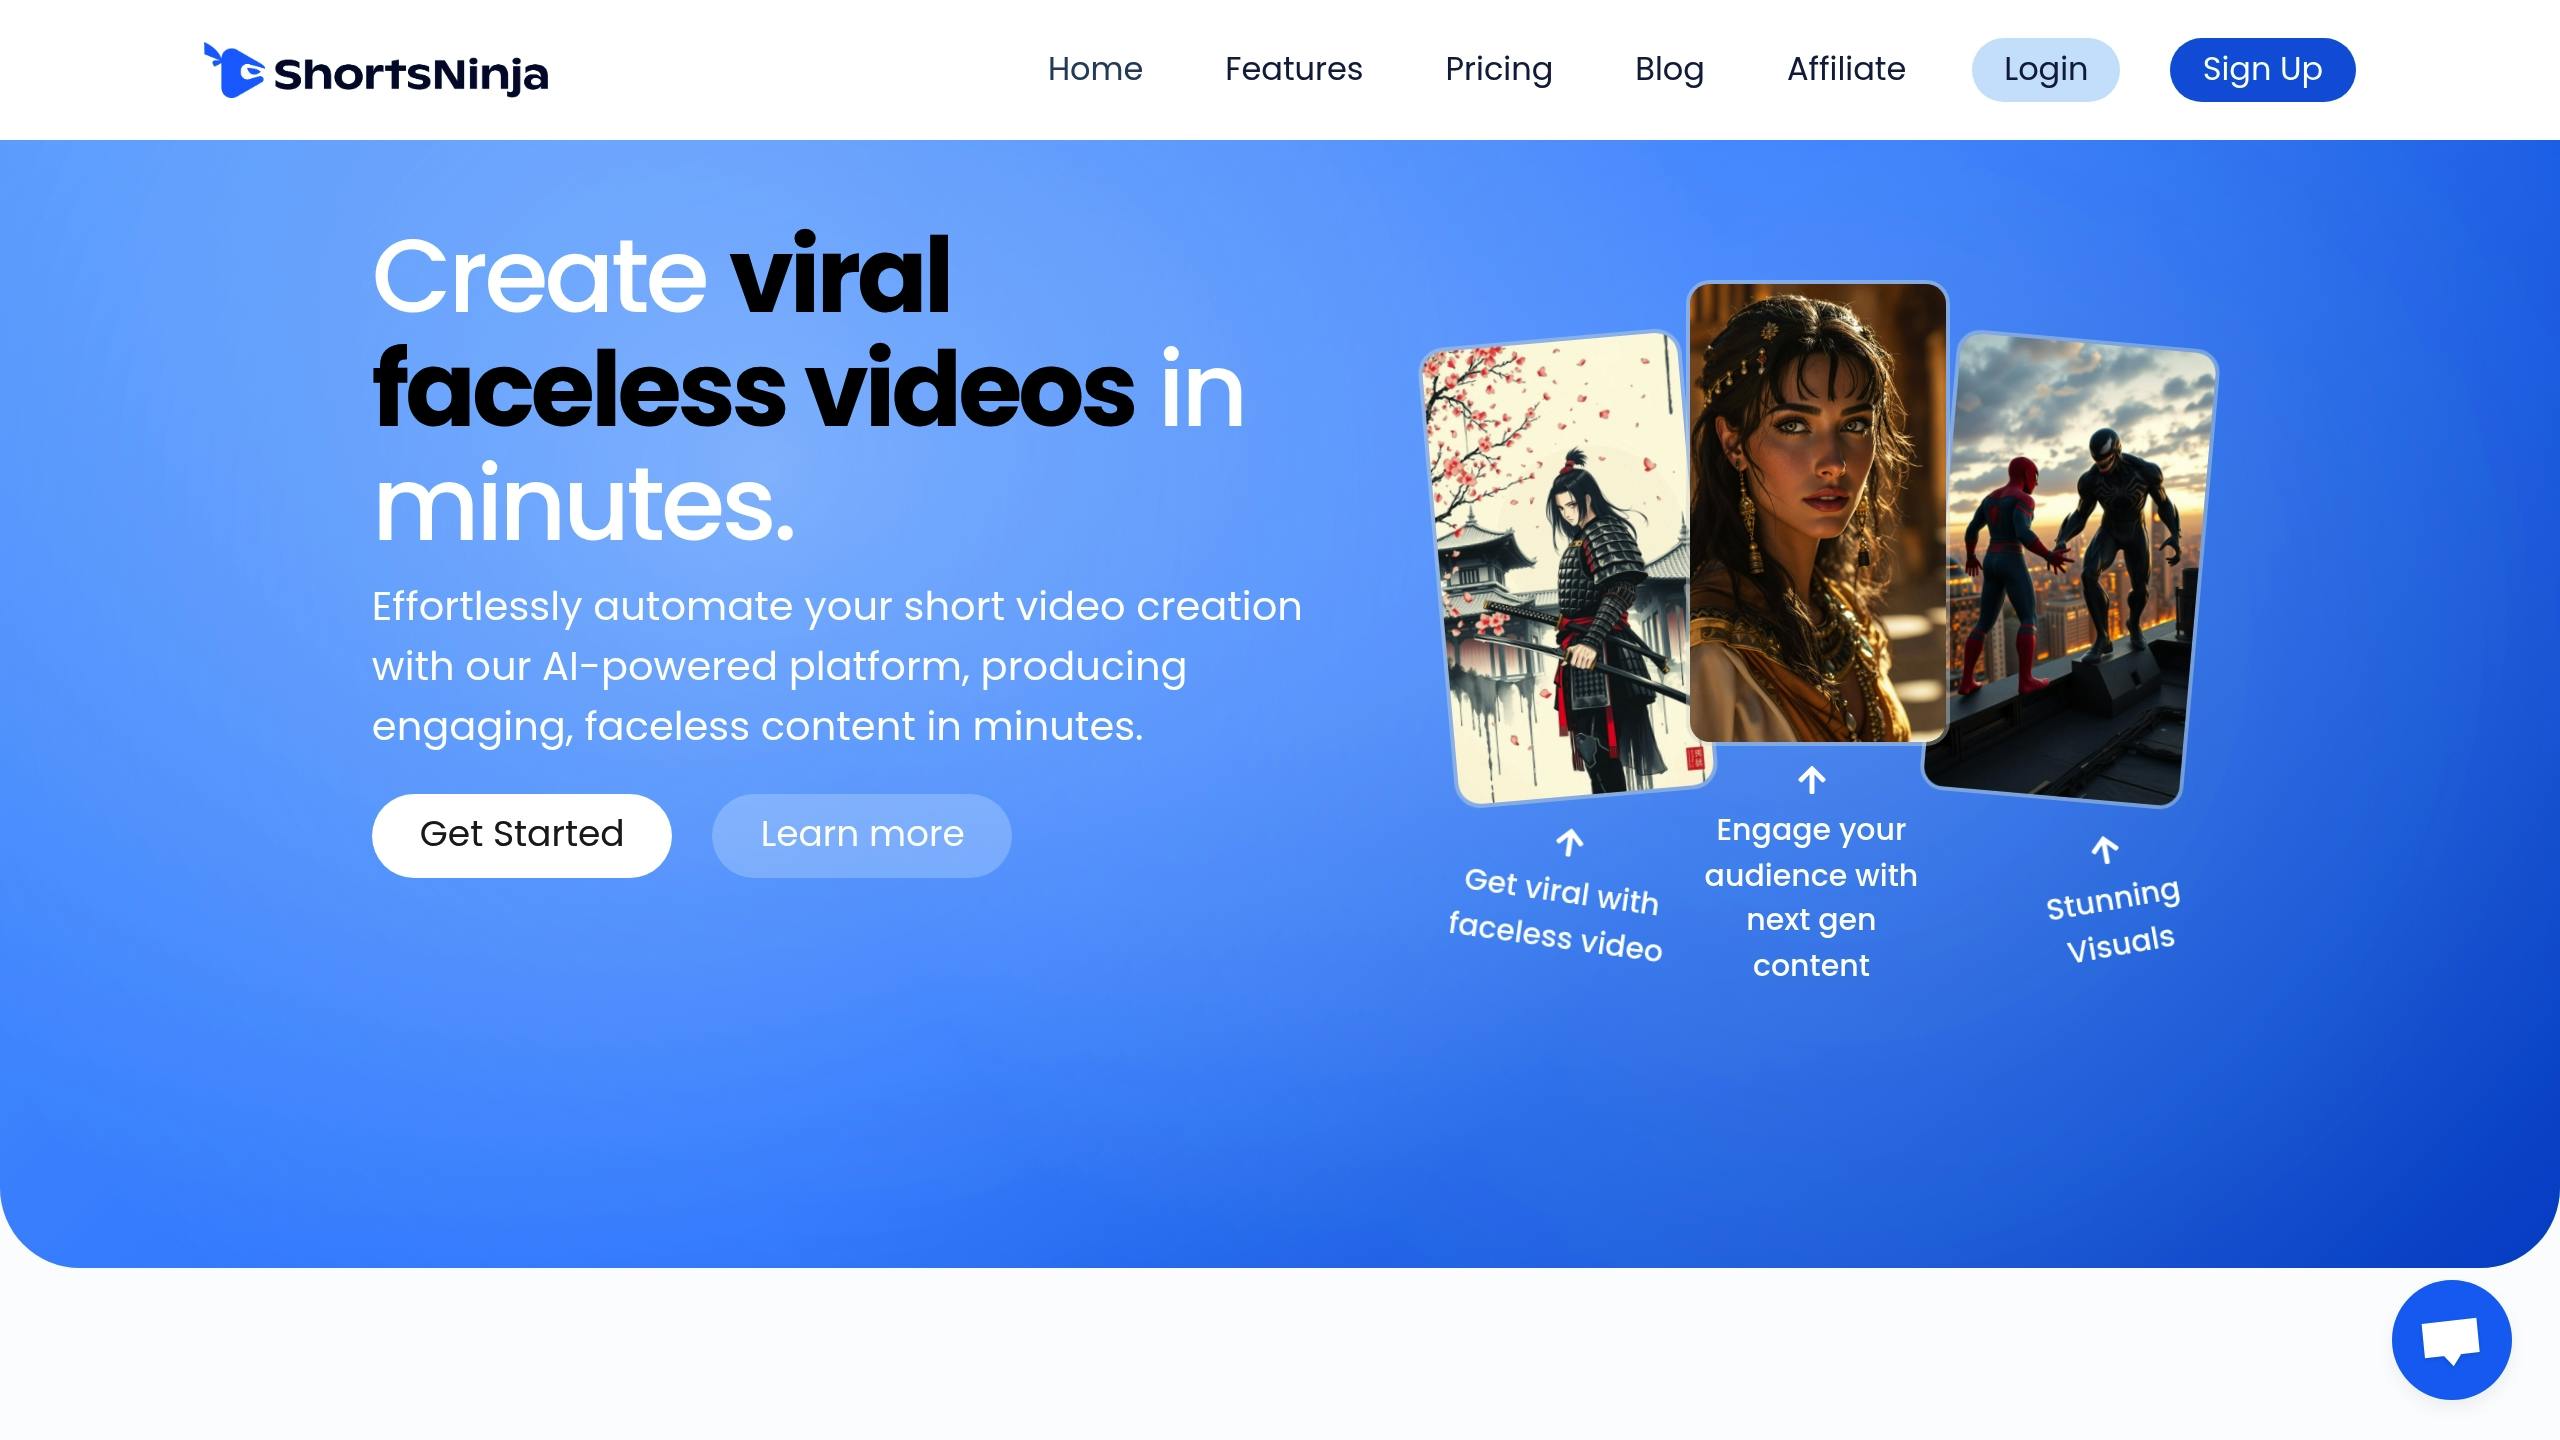Click the Login button
2560x1440 pixels.
[x=2045, y=70]
